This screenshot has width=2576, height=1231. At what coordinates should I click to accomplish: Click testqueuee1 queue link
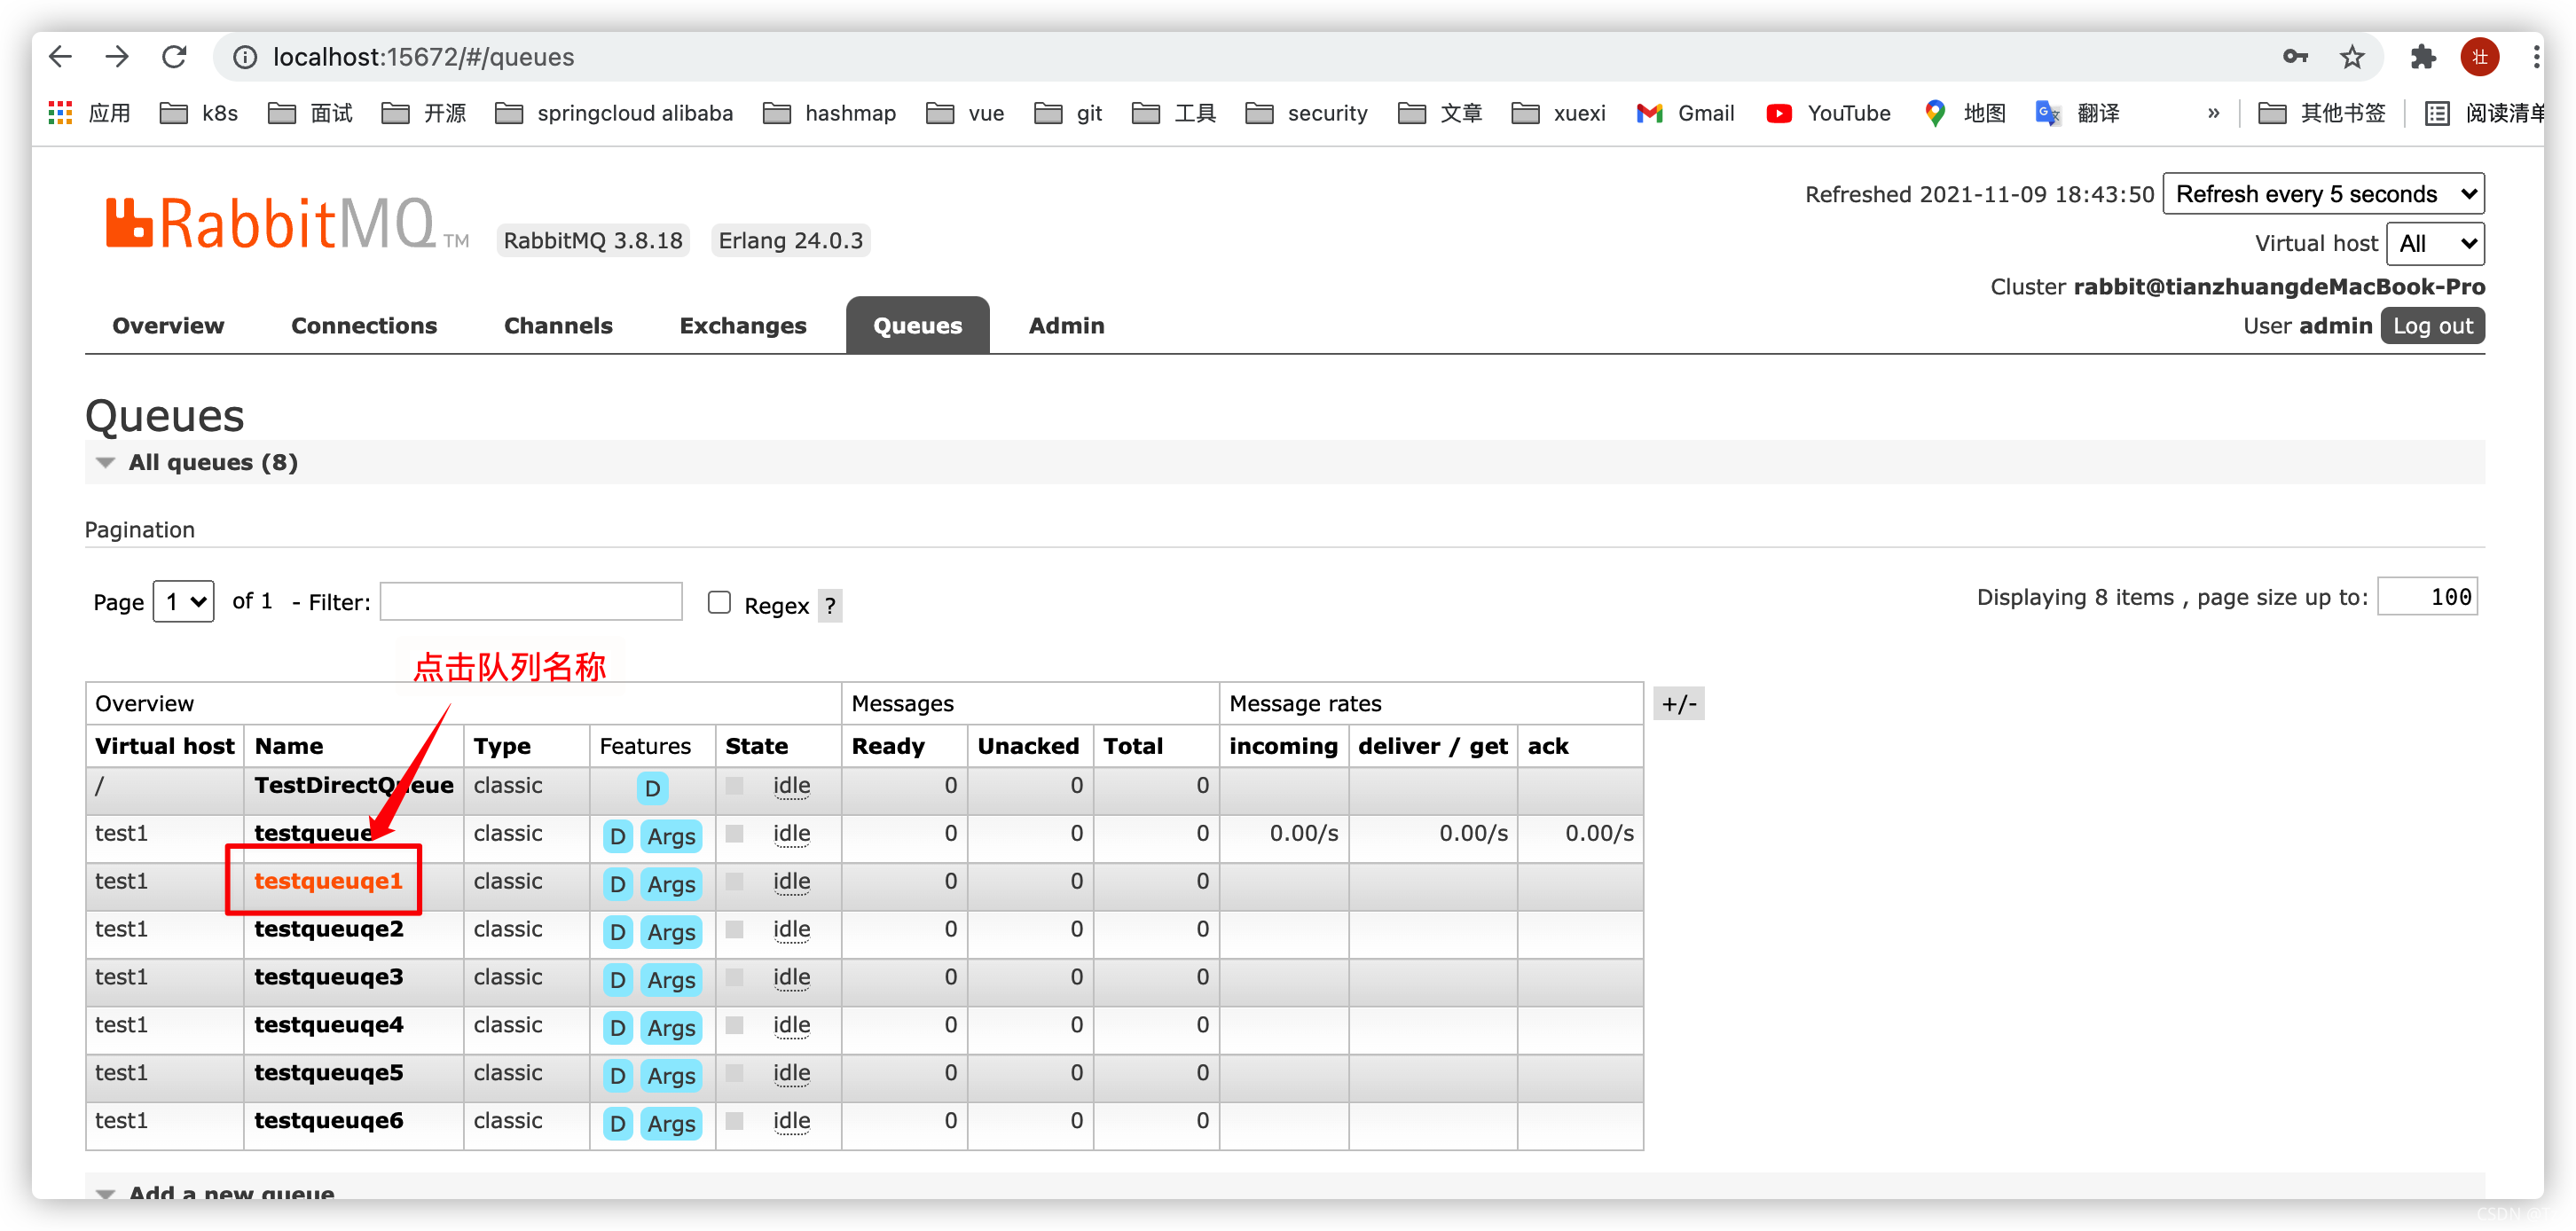(x=330, y=881)
